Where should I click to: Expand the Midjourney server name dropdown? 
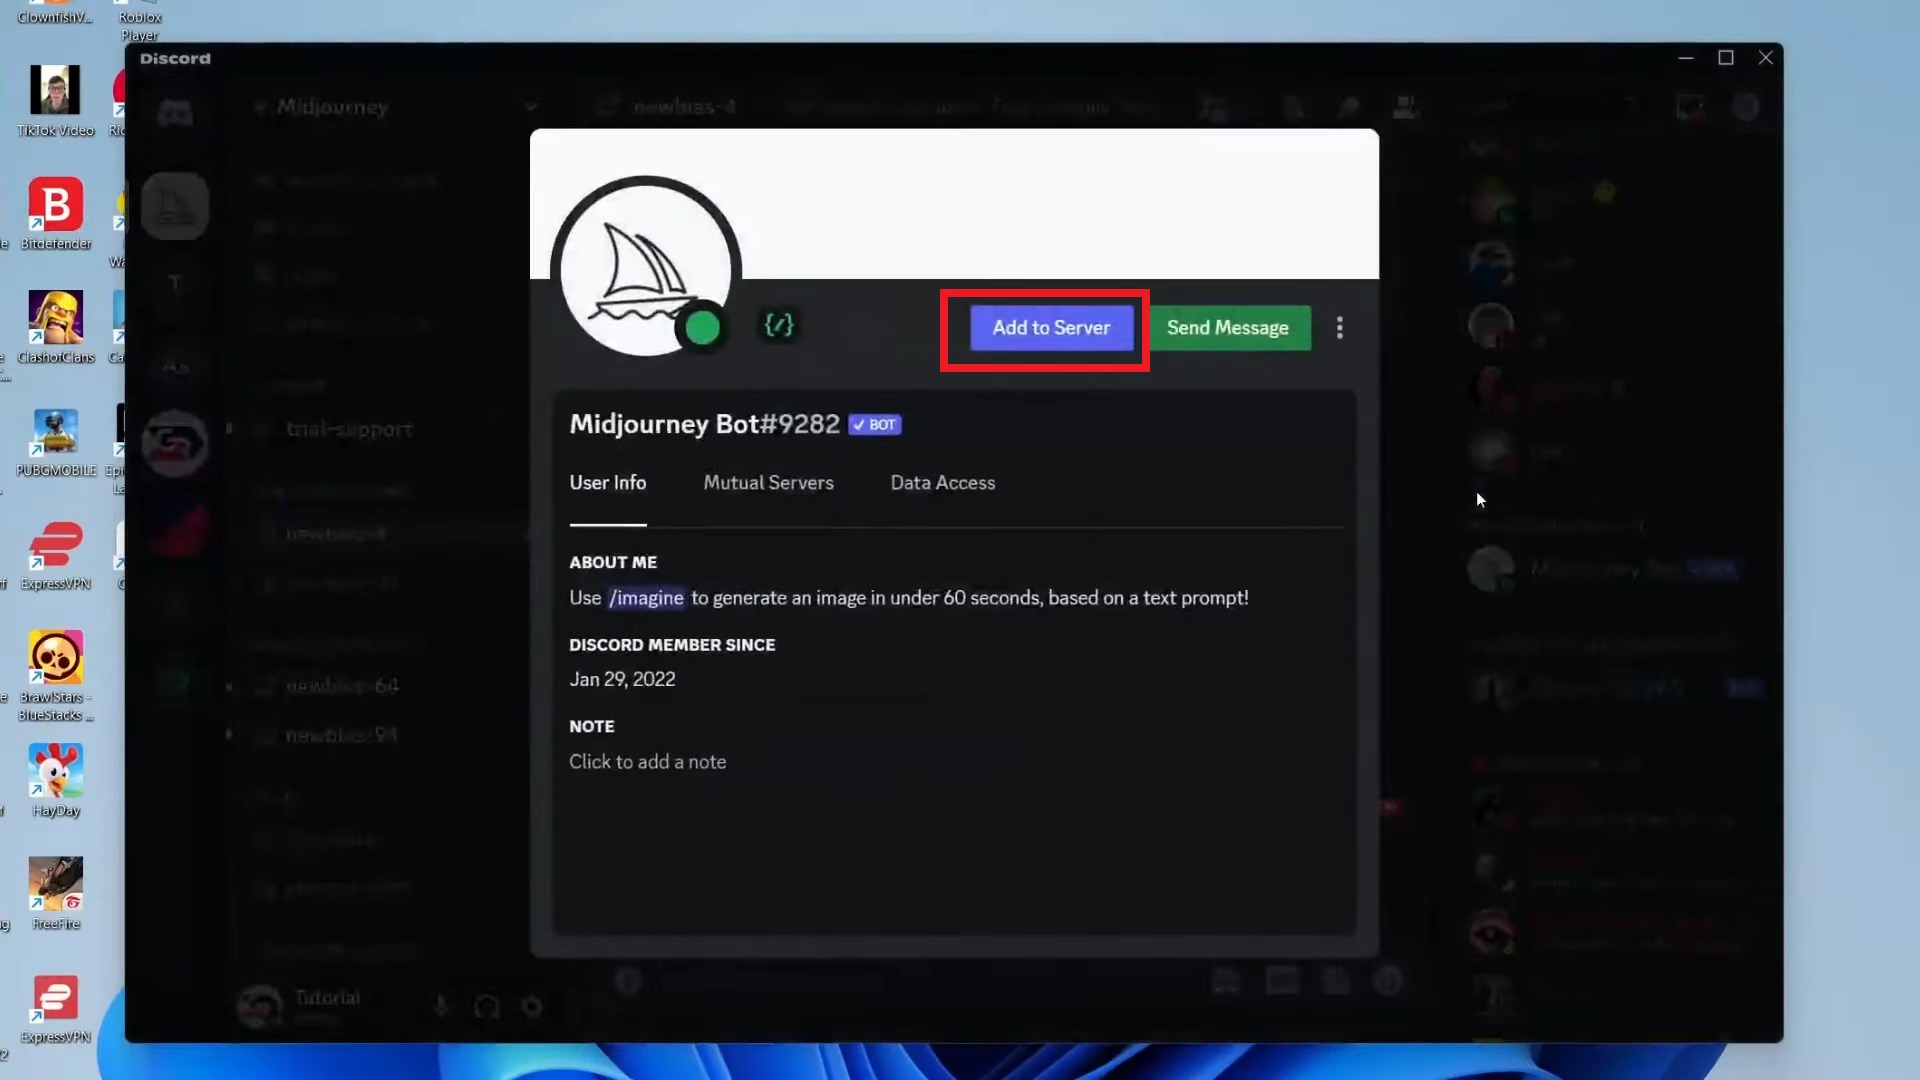click(532, 107)
